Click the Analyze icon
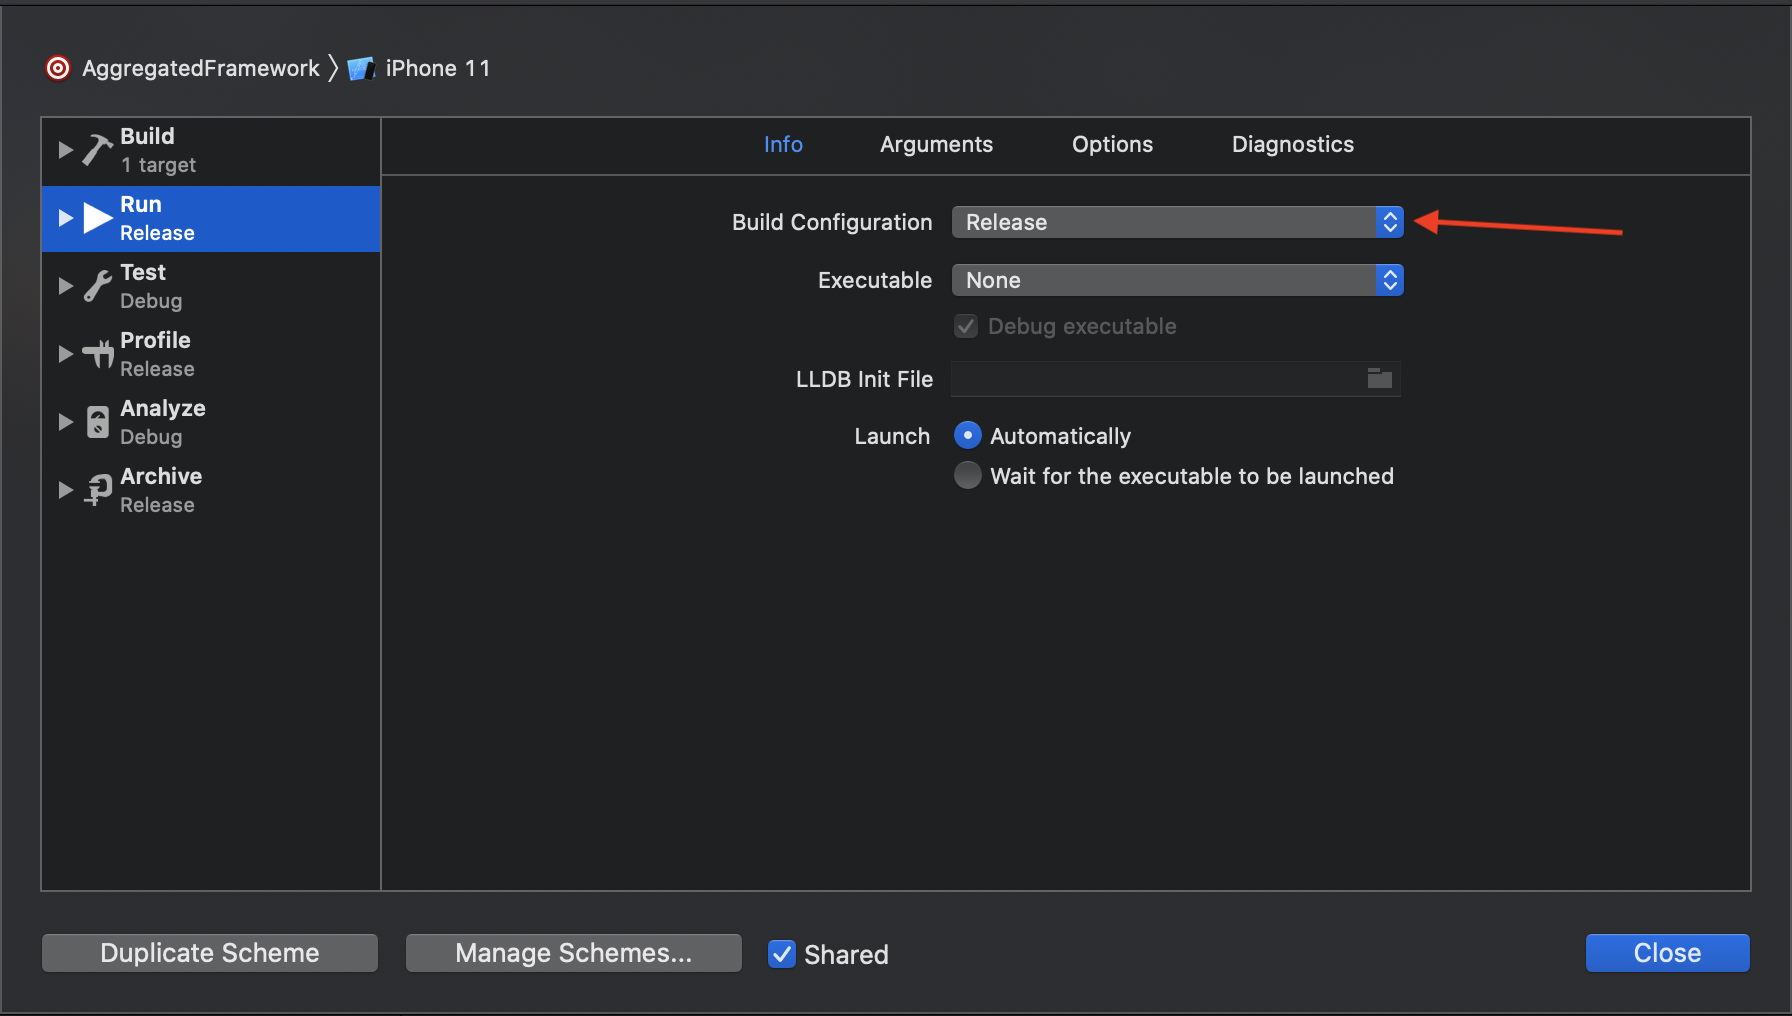Screen dimensions: 1792x1016 (97, 422)
